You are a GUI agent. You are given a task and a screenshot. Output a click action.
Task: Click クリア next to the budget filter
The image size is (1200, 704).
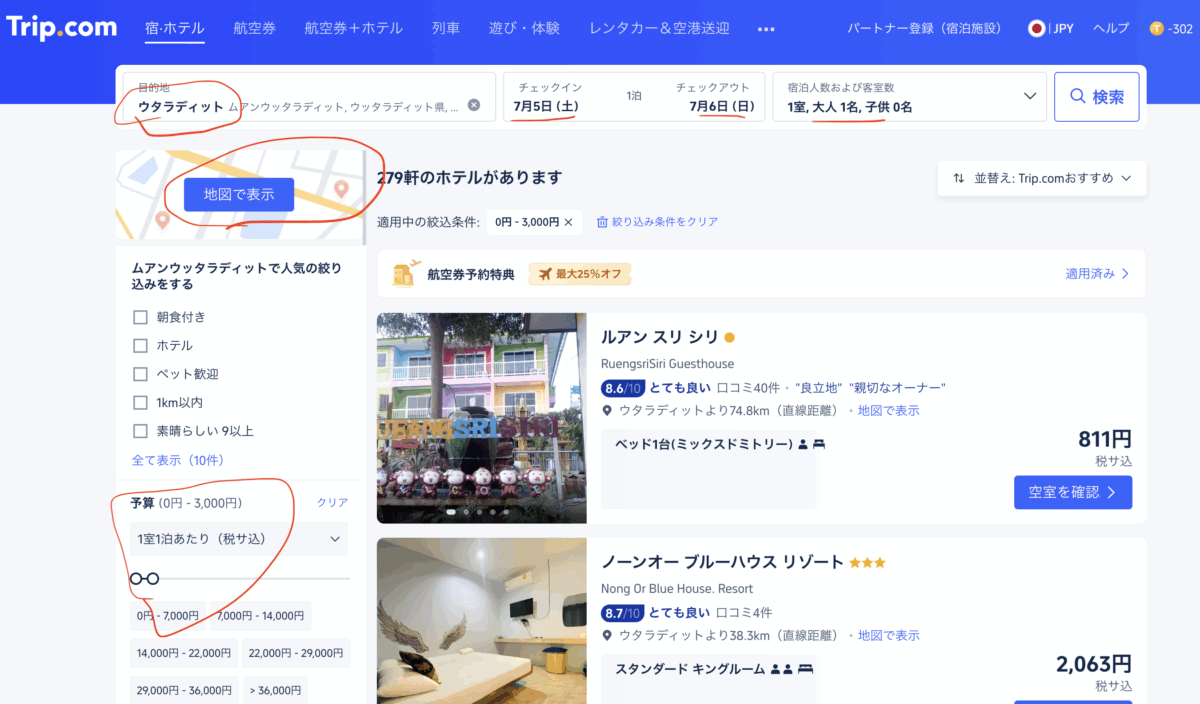point(332,502)
